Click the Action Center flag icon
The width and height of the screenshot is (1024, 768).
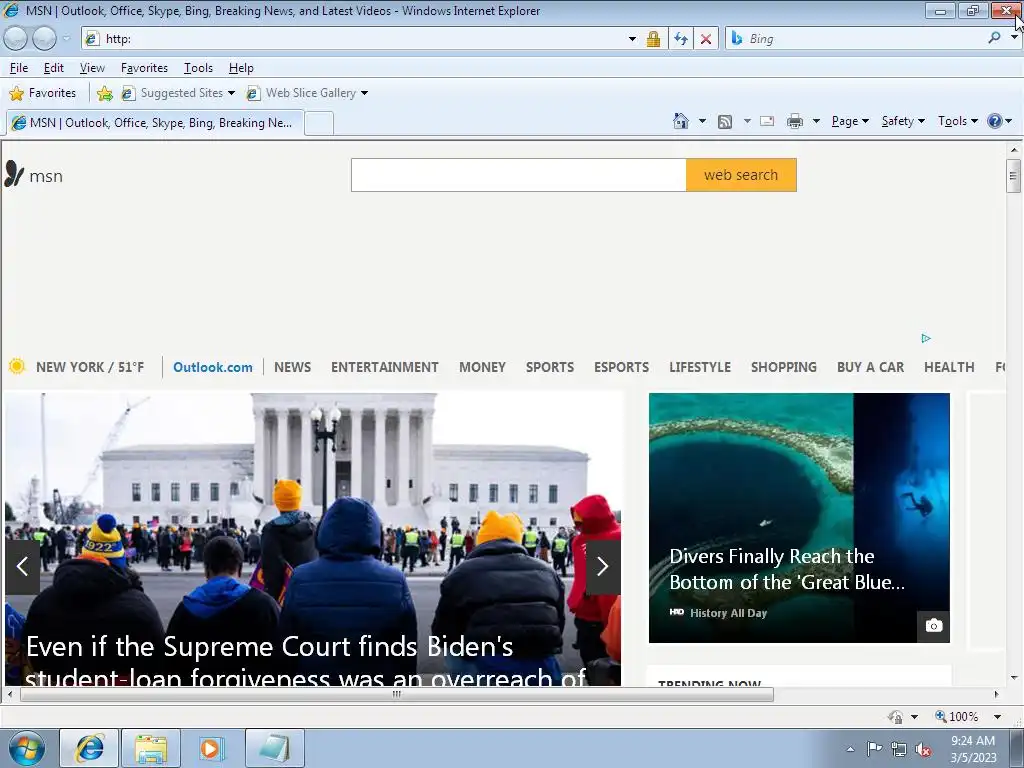point(874,749)
